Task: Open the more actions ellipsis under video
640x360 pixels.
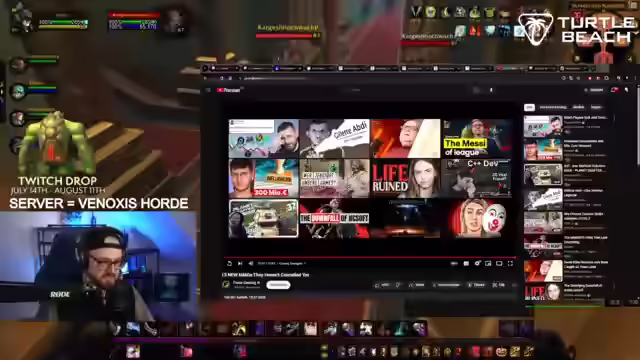Action: pyautogui.click(x=514, y=285)
